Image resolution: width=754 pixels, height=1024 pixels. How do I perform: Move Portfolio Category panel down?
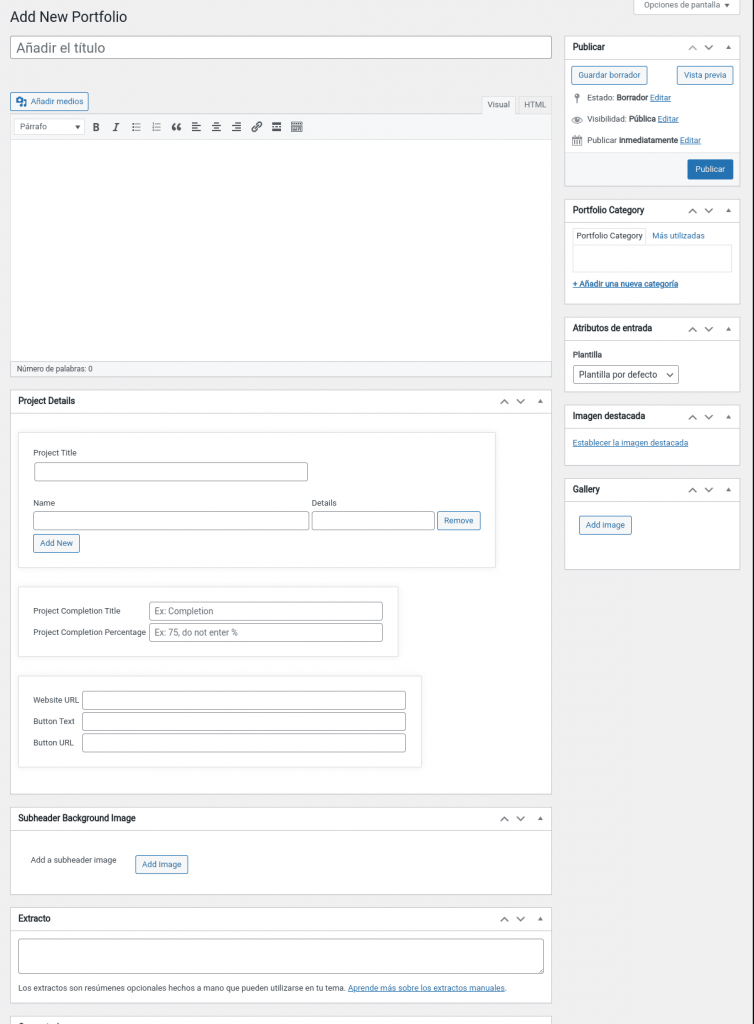(x=709, y=211)
